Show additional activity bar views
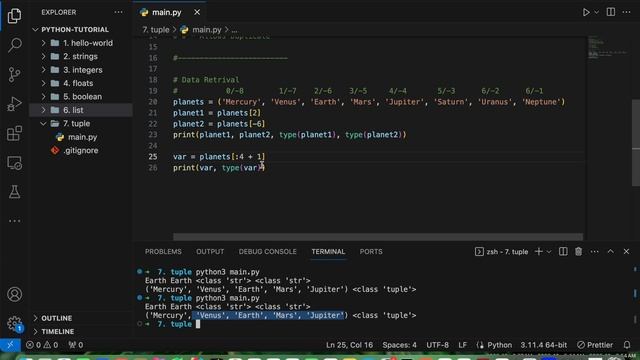 pyautogui.click(x=15, y=221)
